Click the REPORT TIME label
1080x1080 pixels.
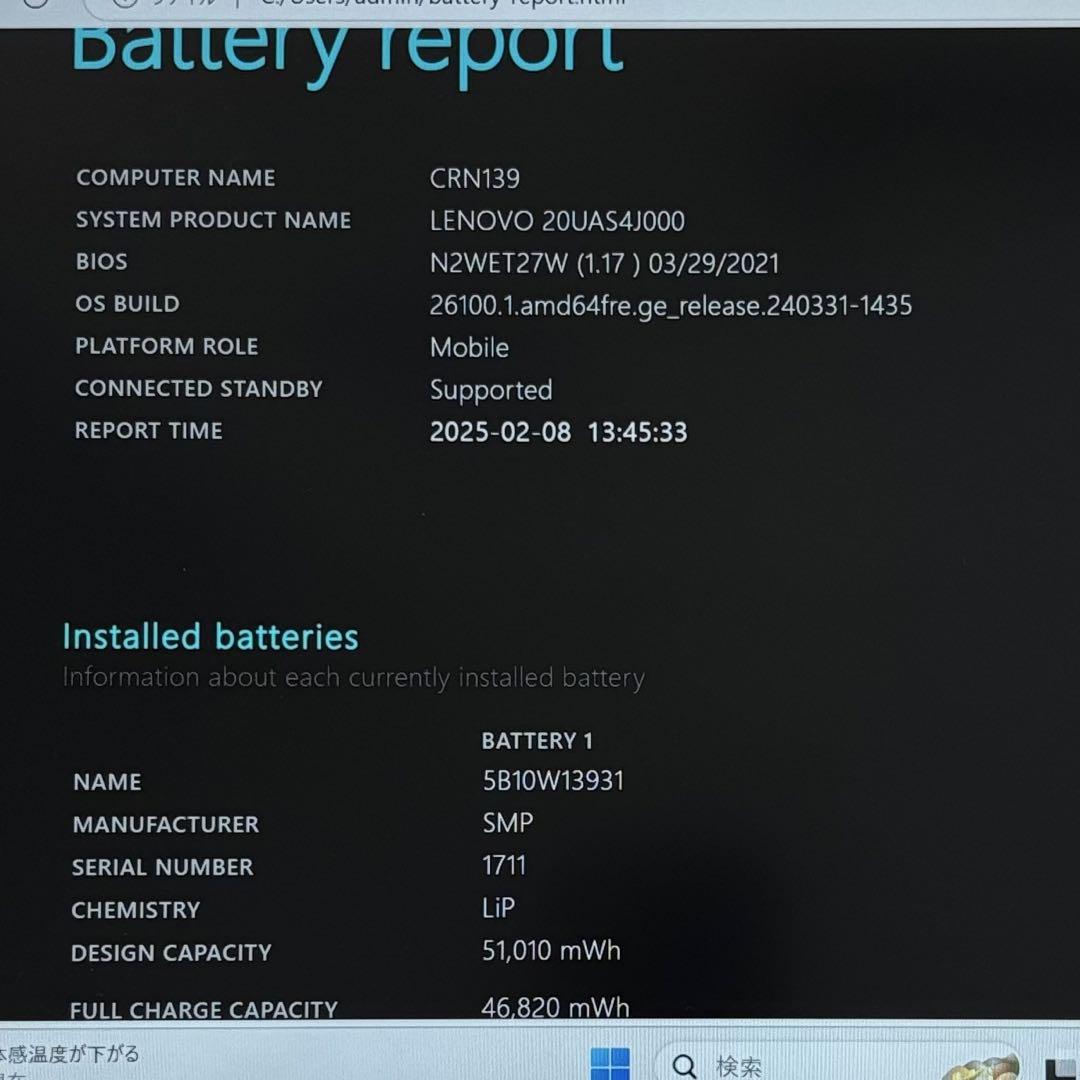pos(149,430)
